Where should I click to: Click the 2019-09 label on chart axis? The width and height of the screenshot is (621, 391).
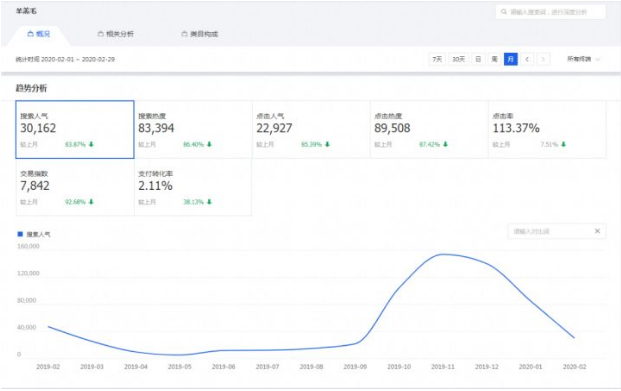click(355, 367)
